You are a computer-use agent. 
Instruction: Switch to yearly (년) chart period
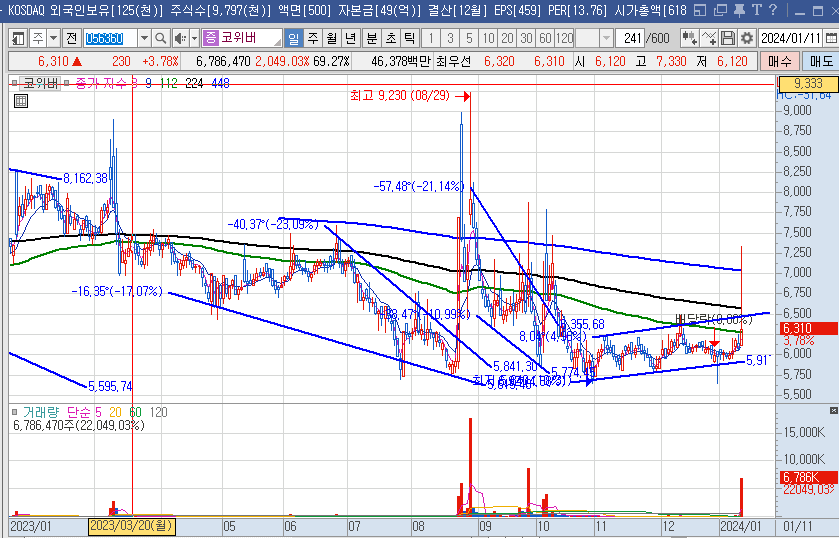350,38
